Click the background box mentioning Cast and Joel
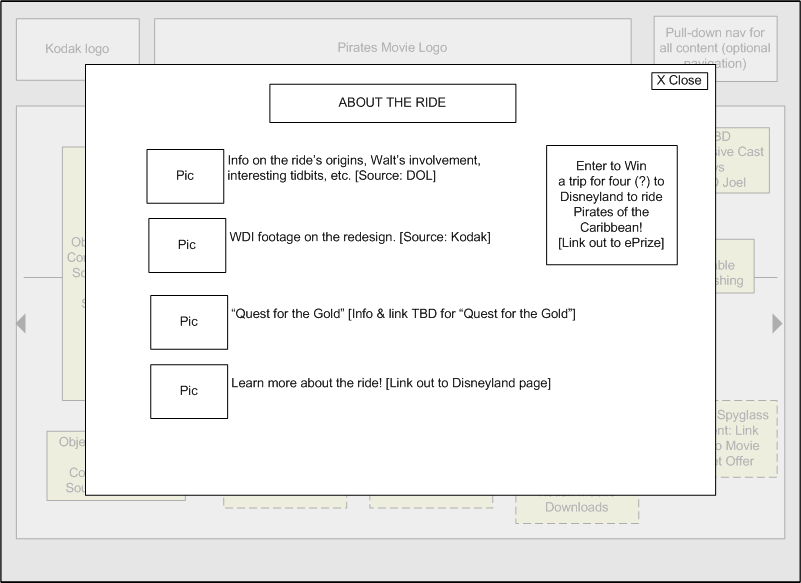The width and height of the screenshot is (801, 583). (742, 160)
